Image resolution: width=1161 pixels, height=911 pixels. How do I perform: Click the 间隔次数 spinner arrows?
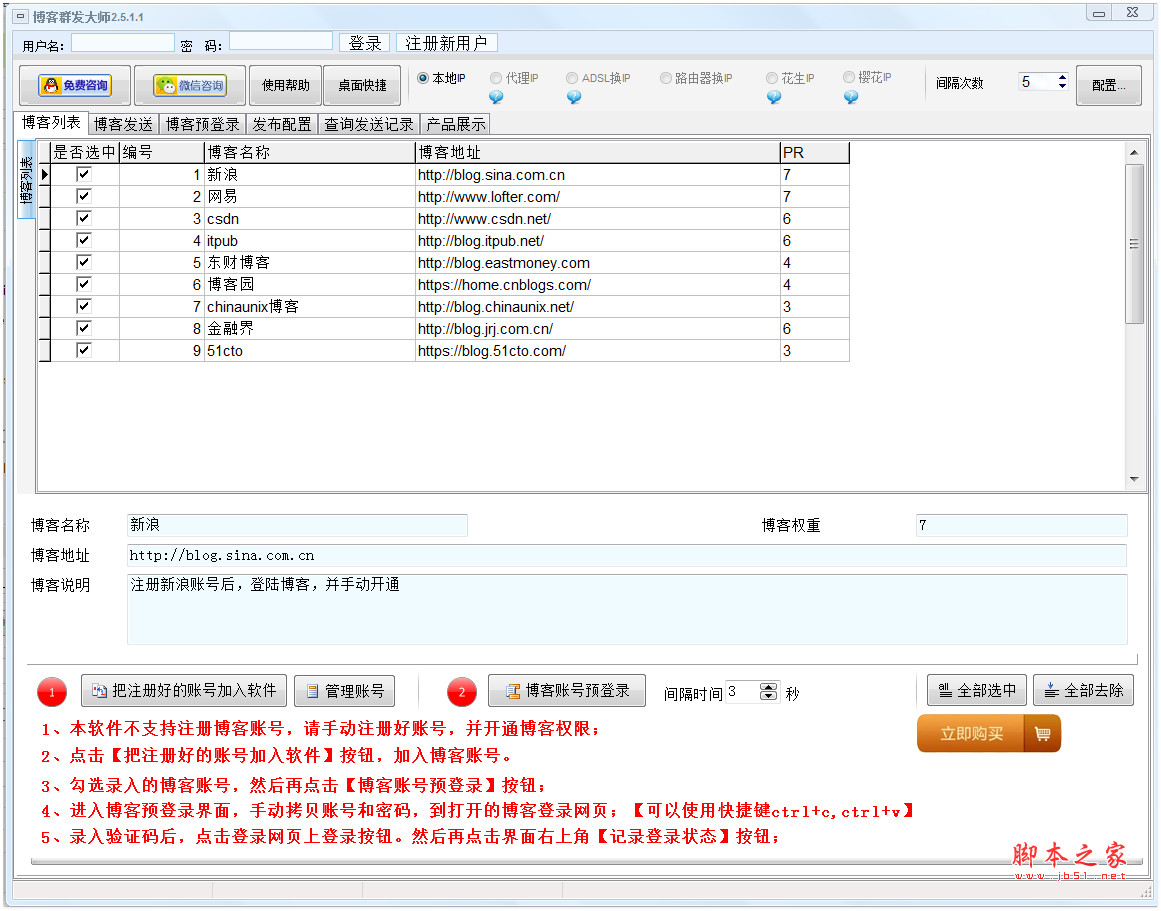(x=1063, y=81)
